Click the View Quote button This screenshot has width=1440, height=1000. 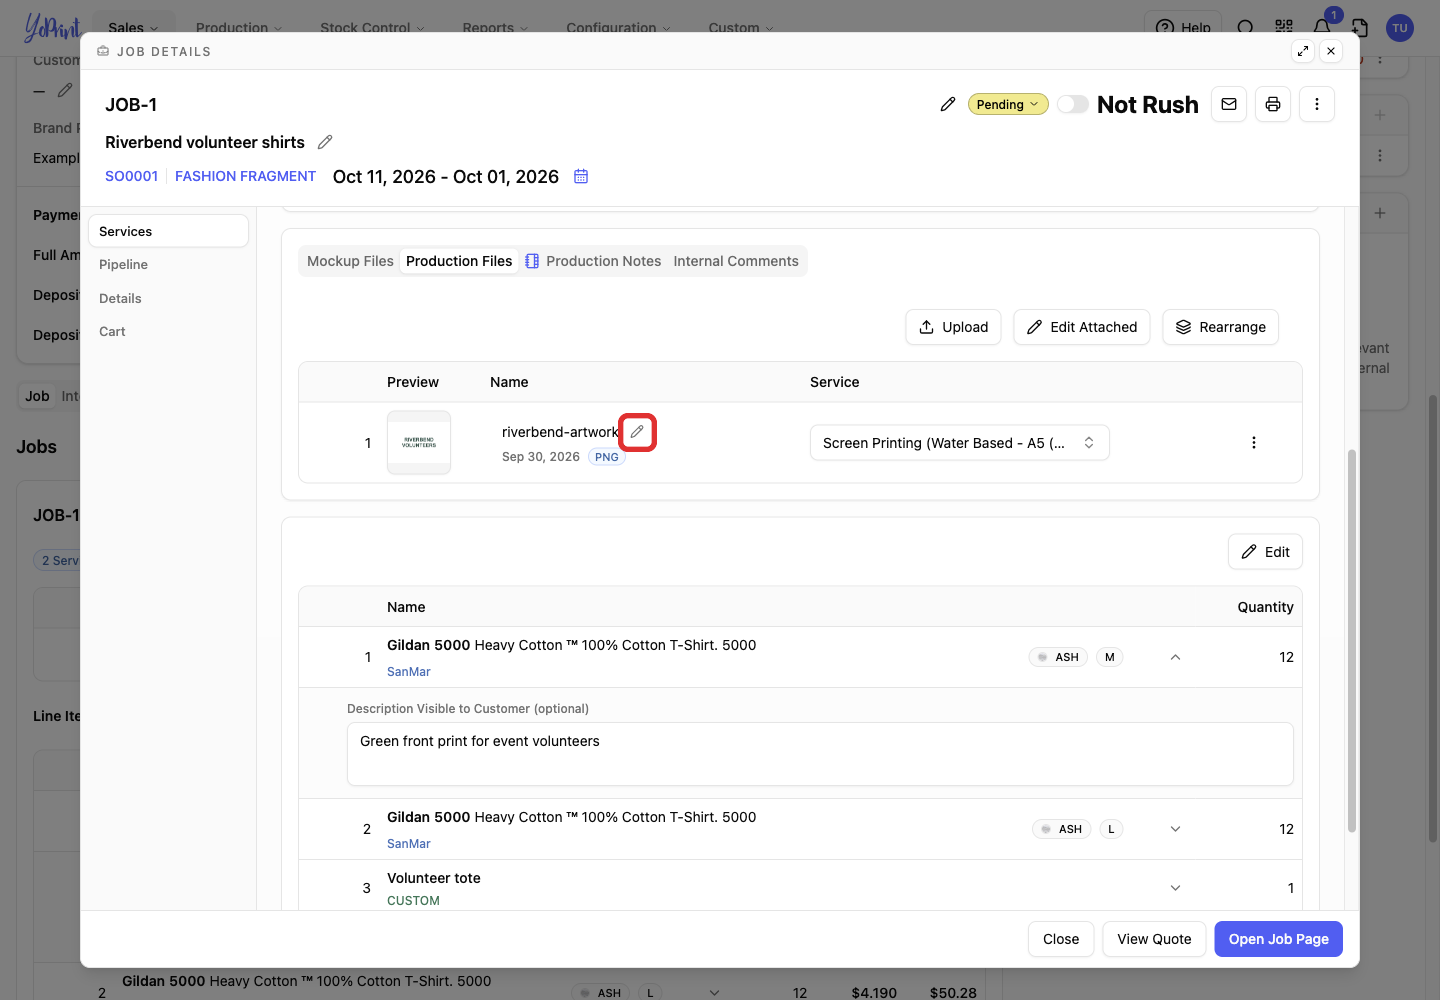(1154, 939)
